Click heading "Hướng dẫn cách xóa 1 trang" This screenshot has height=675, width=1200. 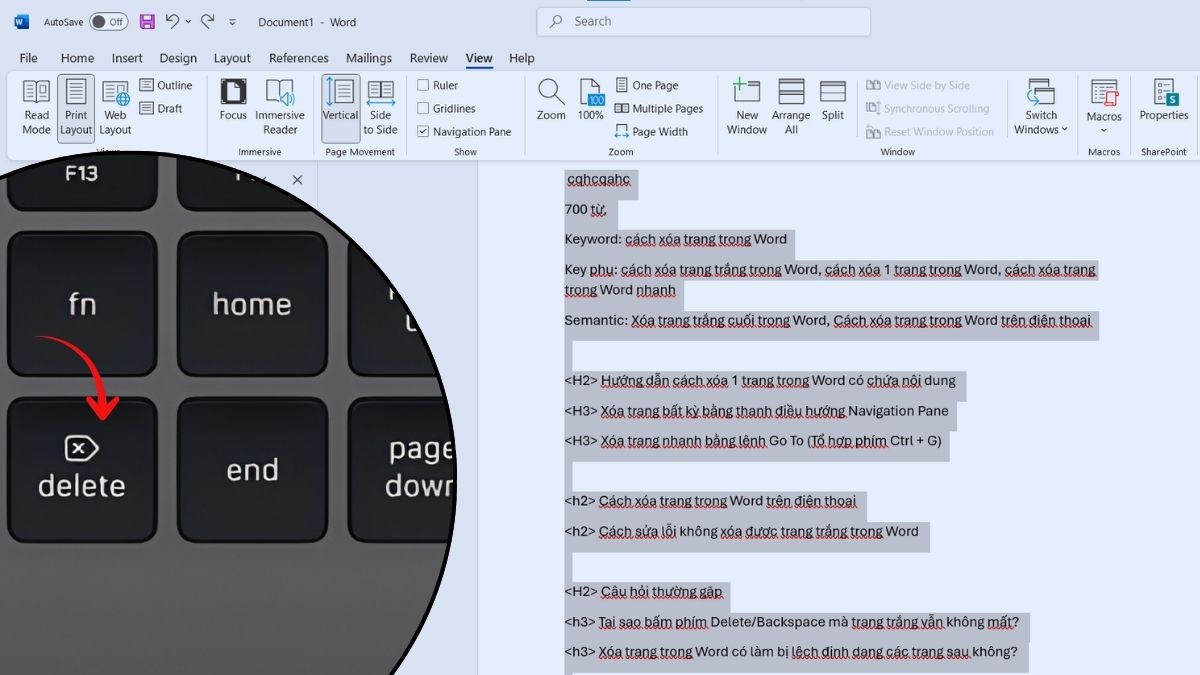[x=778, y=380]
